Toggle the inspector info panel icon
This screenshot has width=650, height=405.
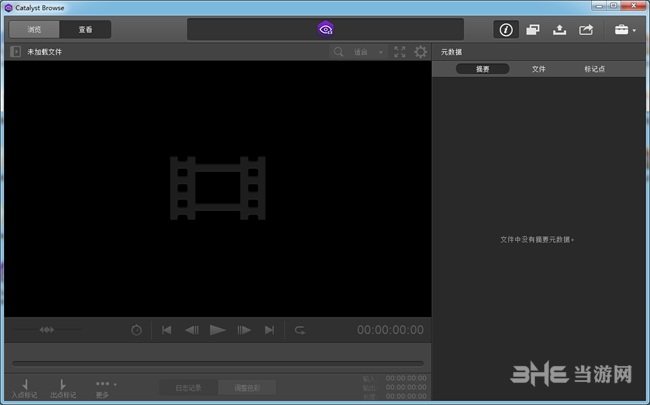(x=506, y=30)
